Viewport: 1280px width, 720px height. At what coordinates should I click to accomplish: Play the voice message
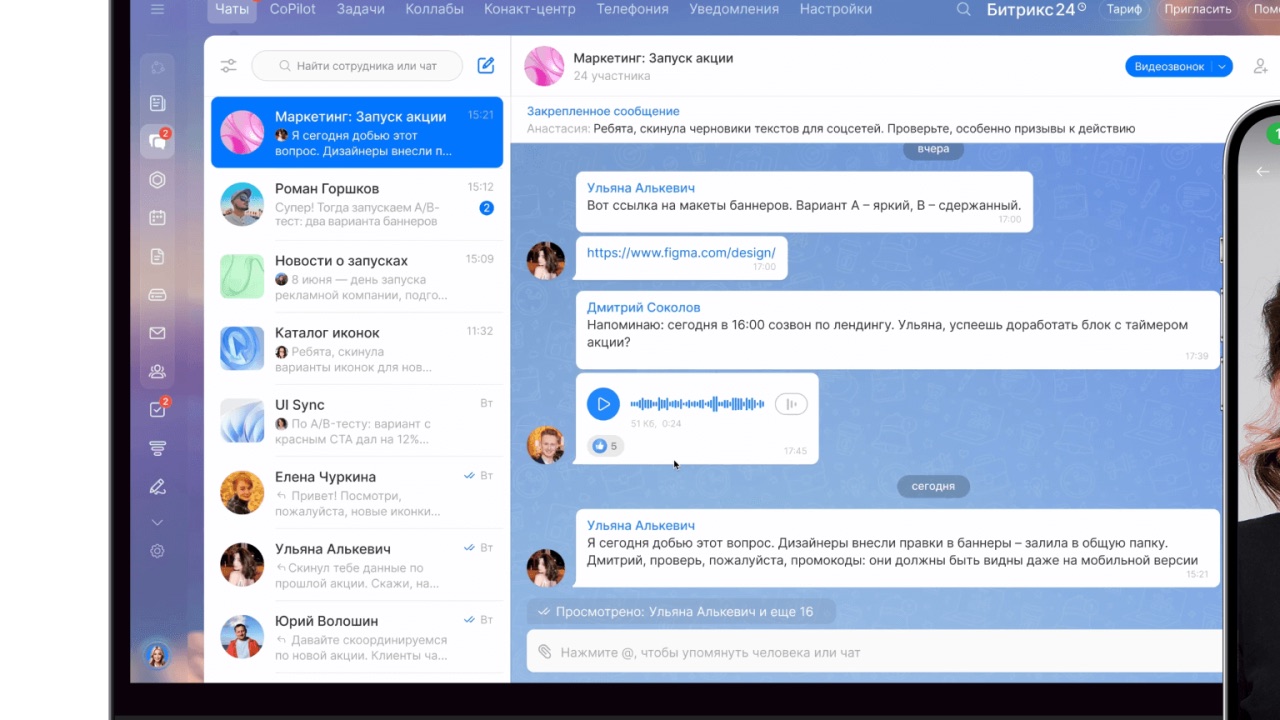[603, 404]
